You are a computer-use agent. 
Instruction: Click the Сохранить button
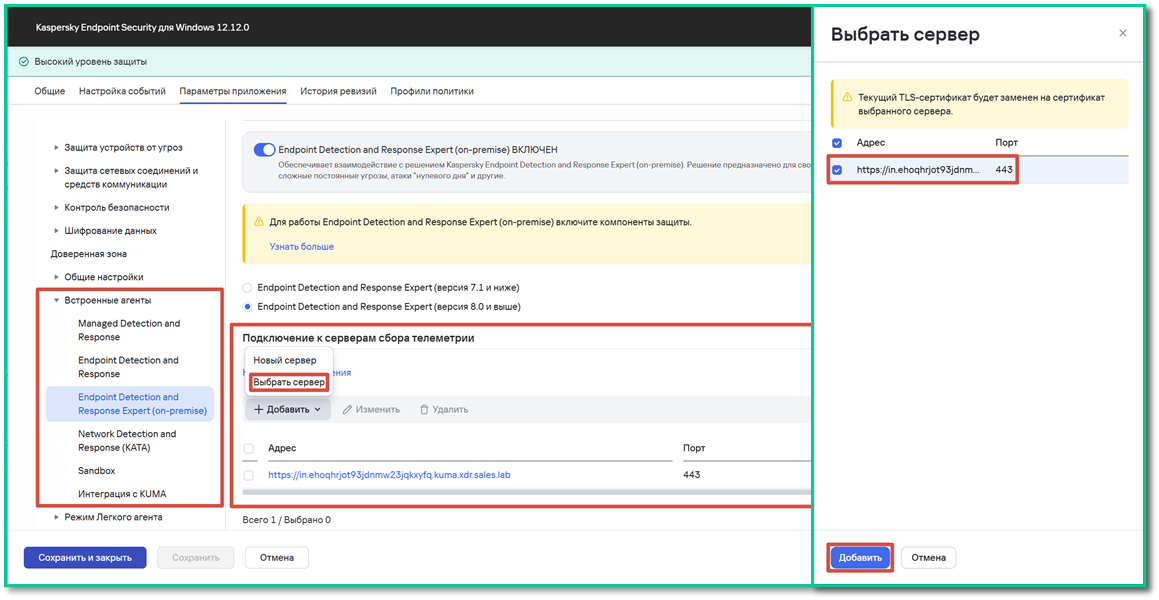coord(196,558)
